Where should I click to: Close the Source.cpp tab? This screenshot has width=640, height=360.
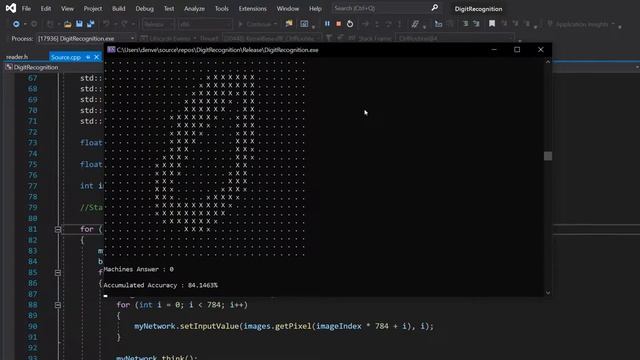[96, 57]
